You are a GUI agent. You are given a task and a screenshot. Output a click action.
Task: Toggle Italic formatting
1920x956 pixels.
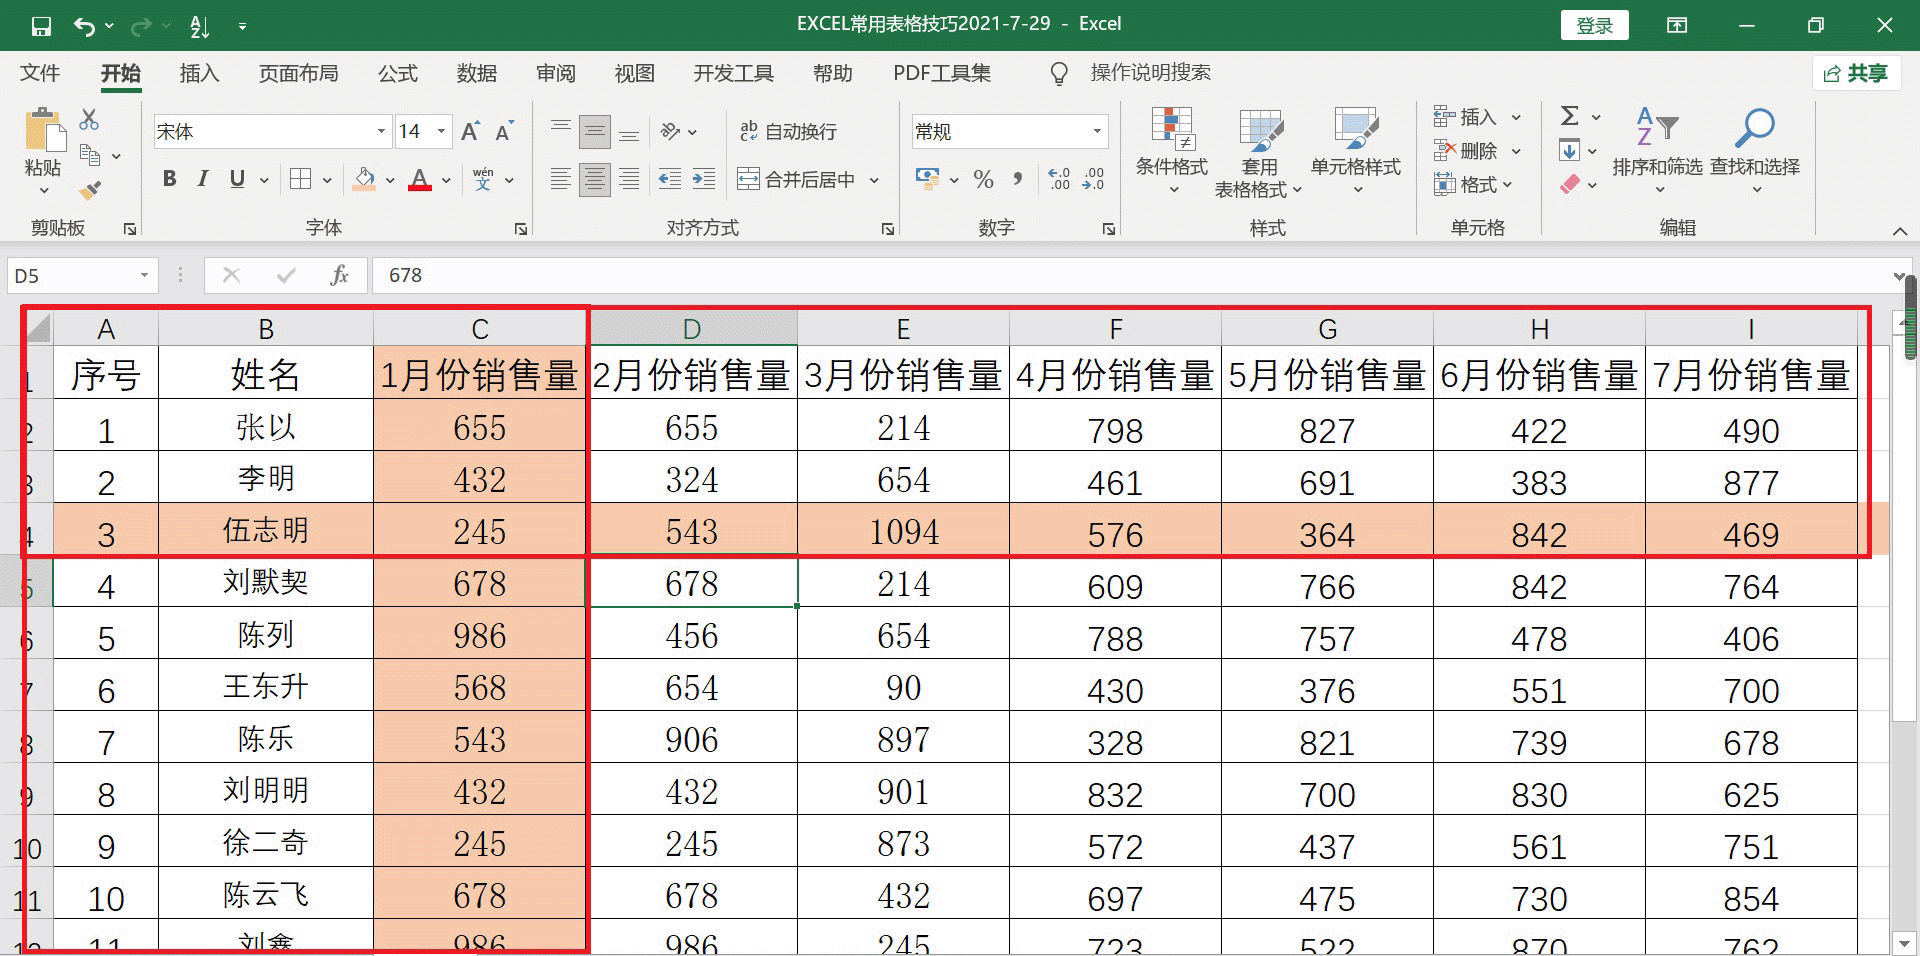(x=203, y=179)
